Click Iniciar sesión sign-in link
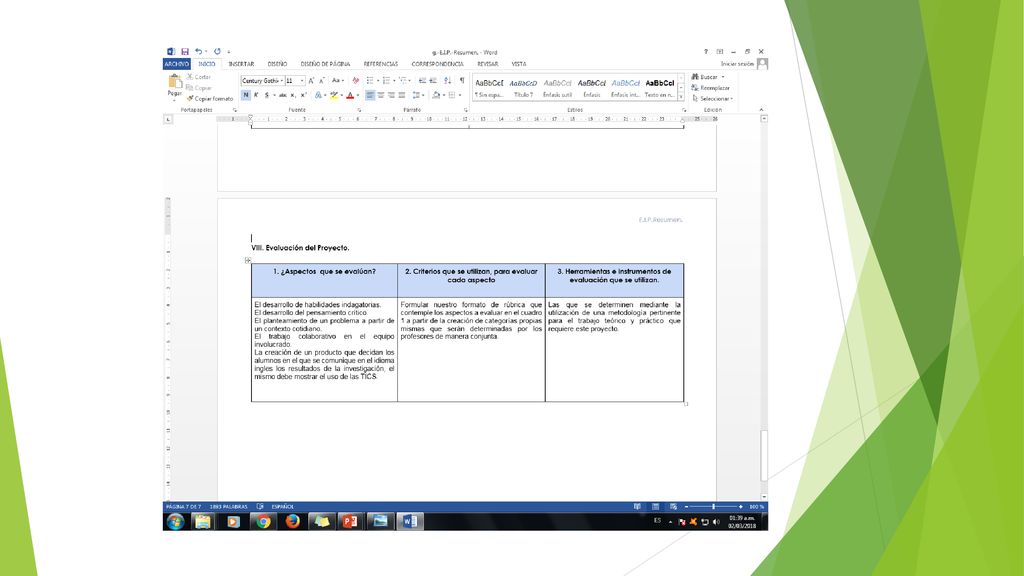The image size is (1024, 576). click(x=737, y=64)
